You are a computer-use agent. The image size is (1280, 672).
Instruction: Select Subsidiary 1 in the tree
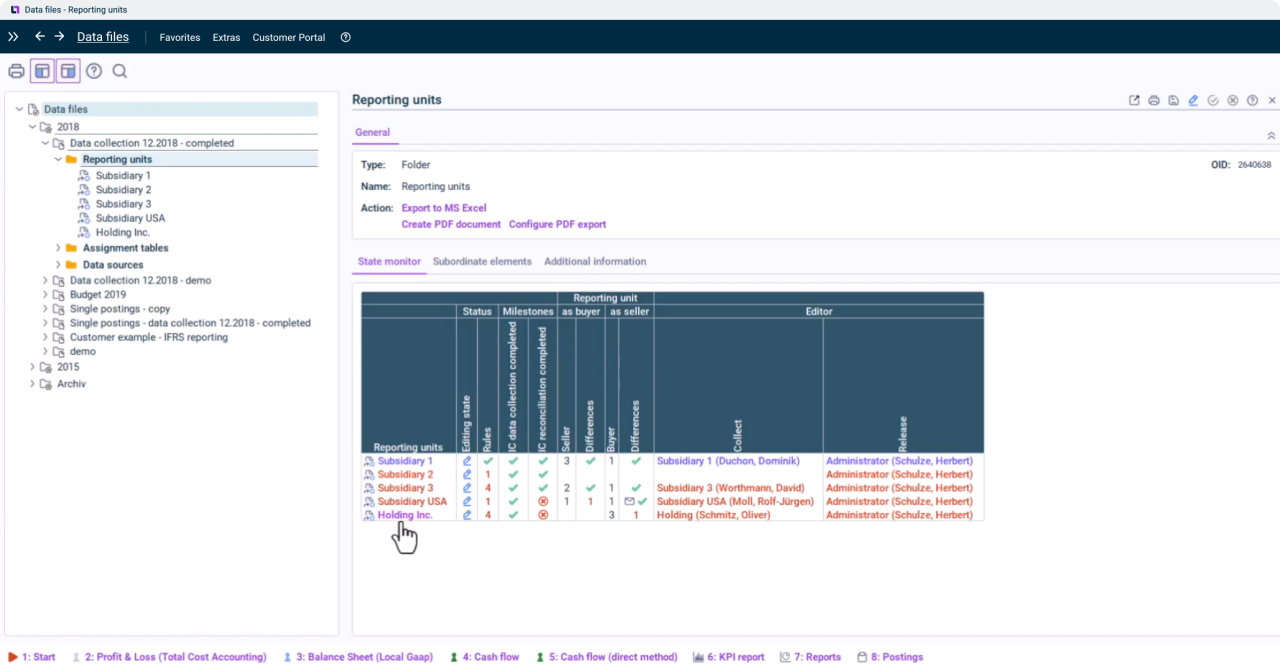pos(123,175)
